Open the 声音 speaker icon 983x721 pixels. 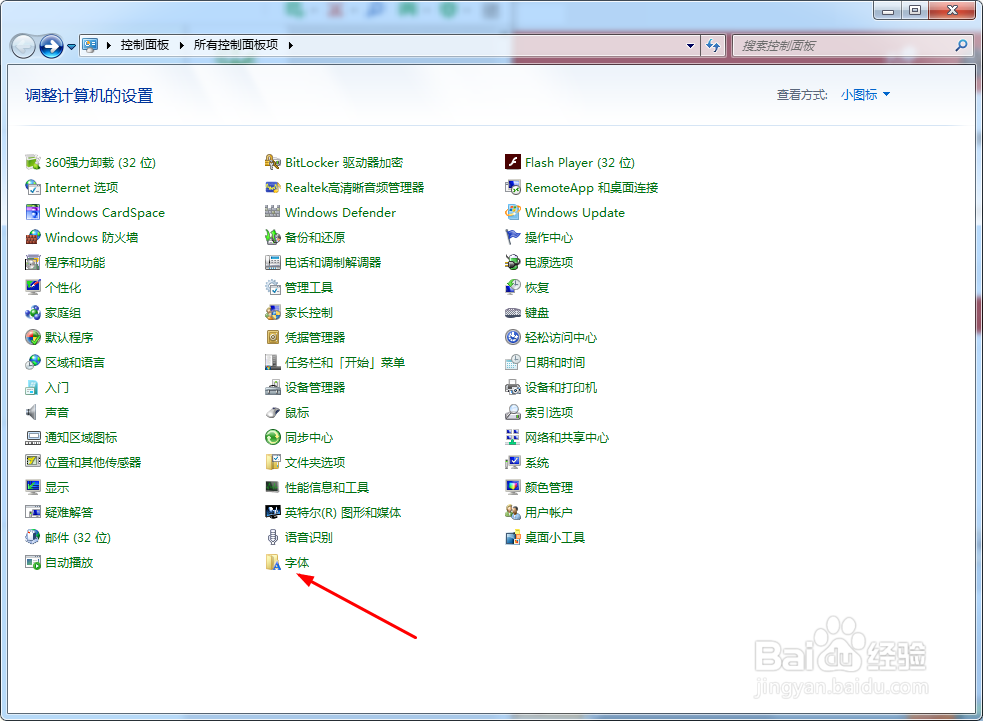click(33, 413)
